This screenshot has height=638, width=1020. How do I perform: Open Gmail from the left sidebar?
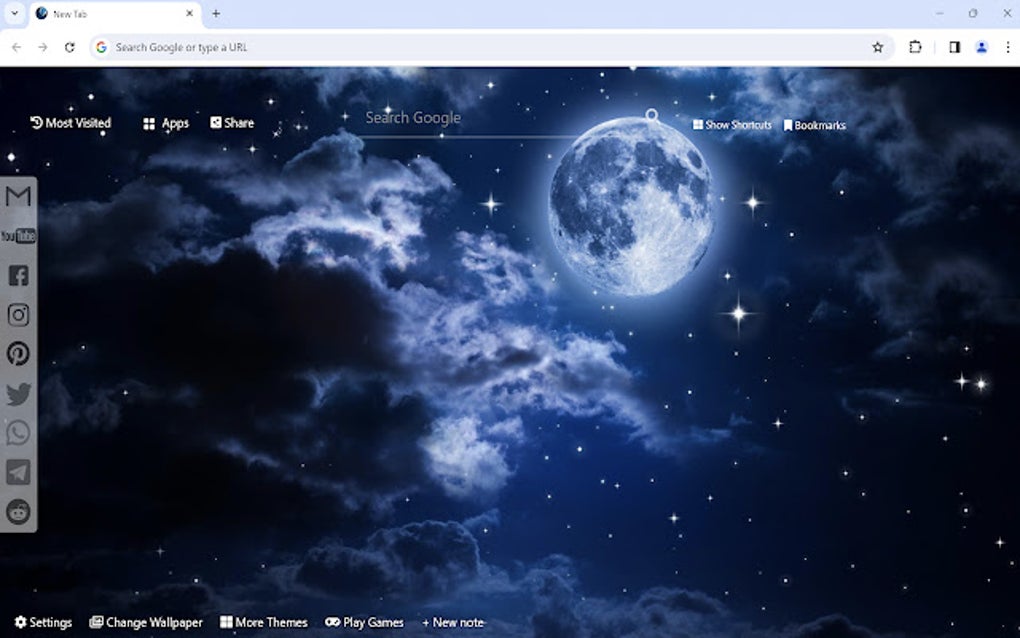pos(17,196)
